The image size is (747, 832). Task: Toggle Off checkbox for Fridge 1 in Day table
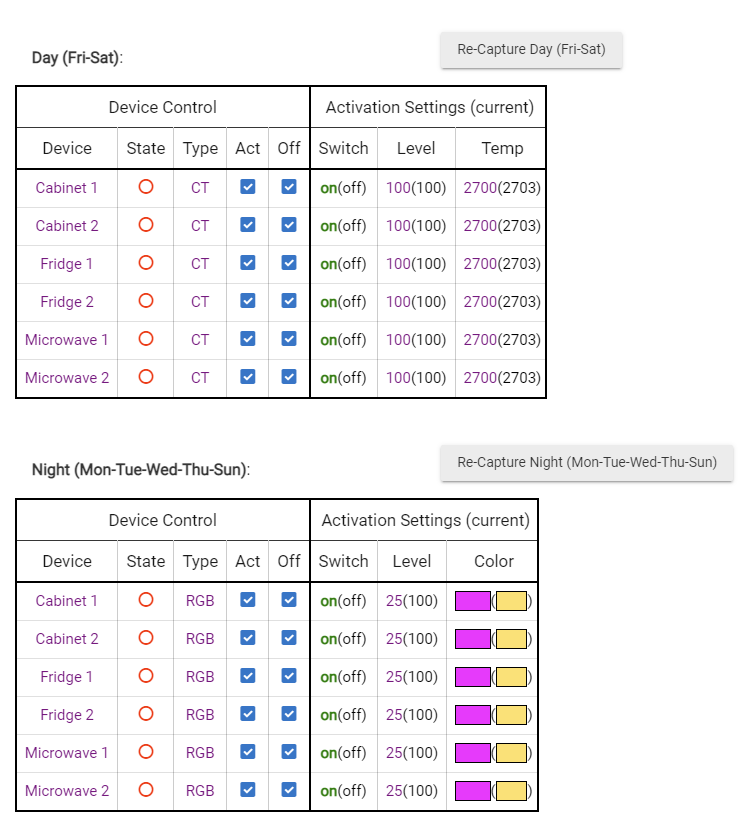[x=289, y=263]
